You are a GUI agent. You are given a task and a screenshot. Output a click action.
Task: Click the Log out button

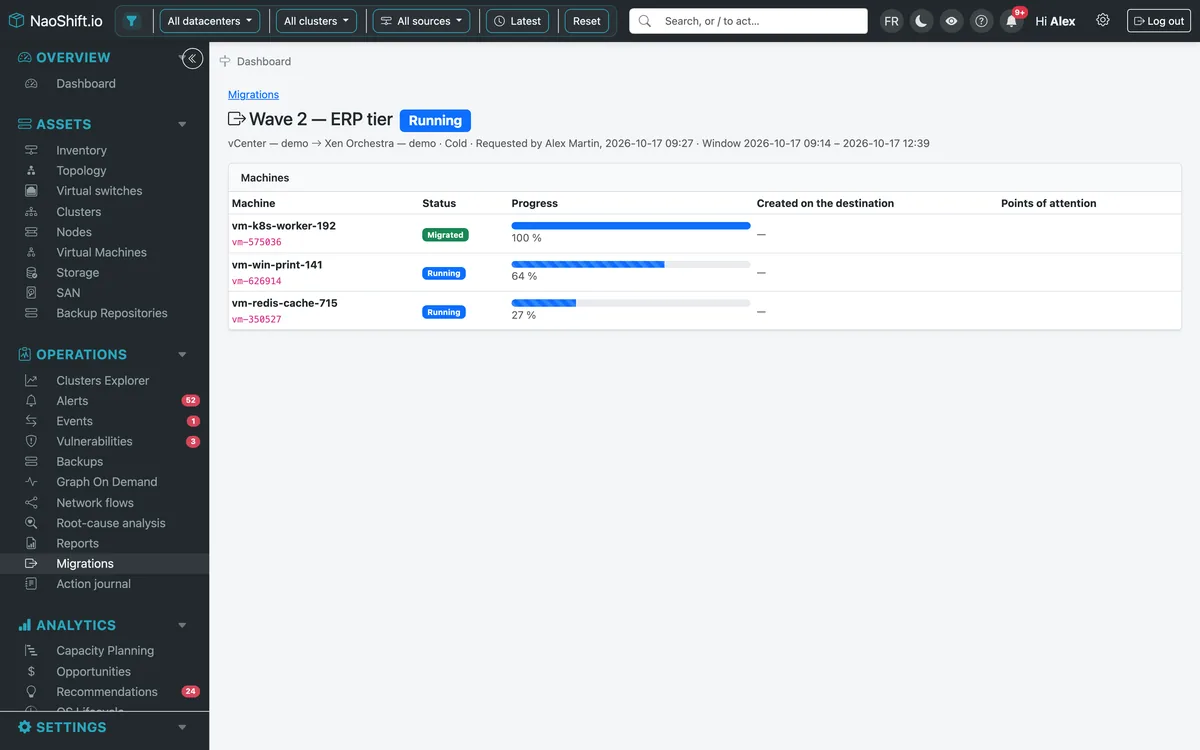(x=1159, y=21)
